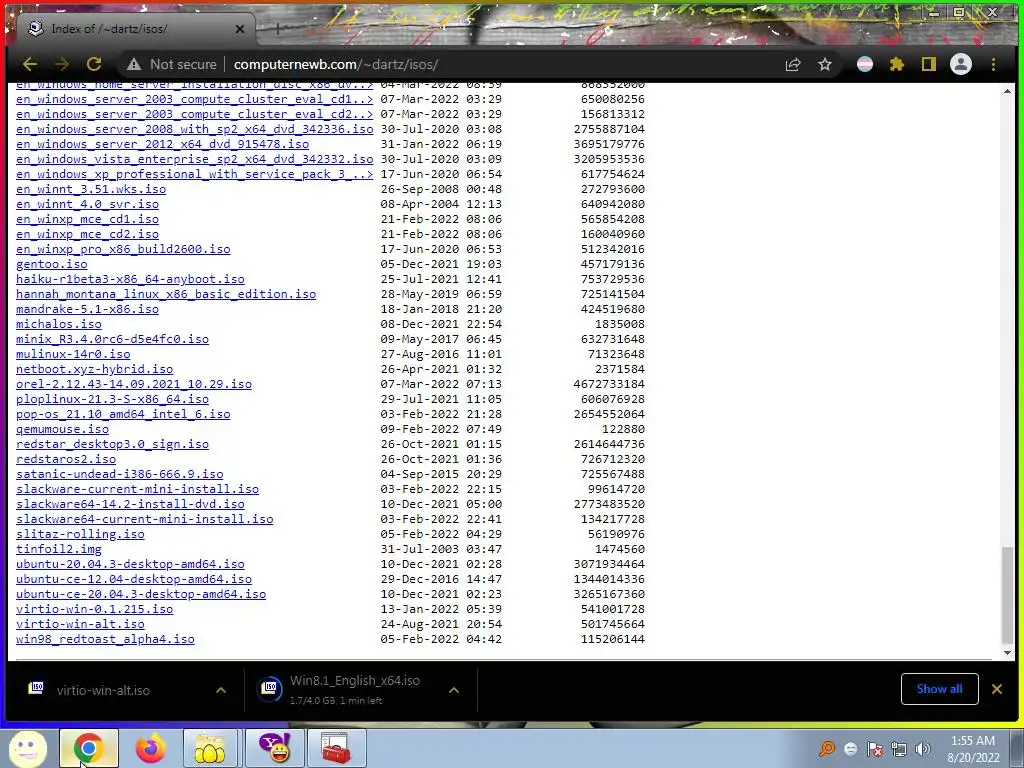Download satanic-undead-i386-666.9.iso

click(x=120, y=474)
